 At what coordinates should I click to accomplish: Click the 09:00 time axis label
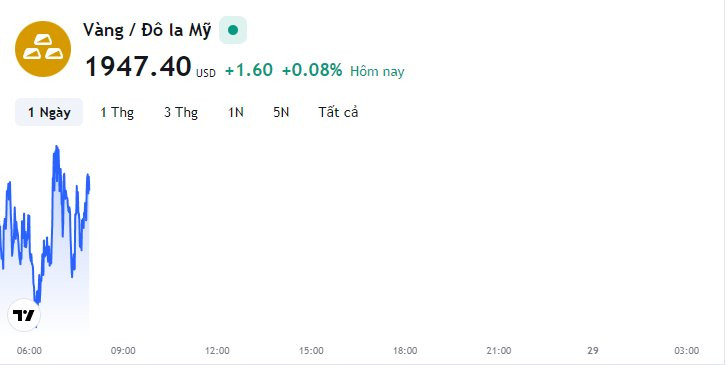[123, 351]
